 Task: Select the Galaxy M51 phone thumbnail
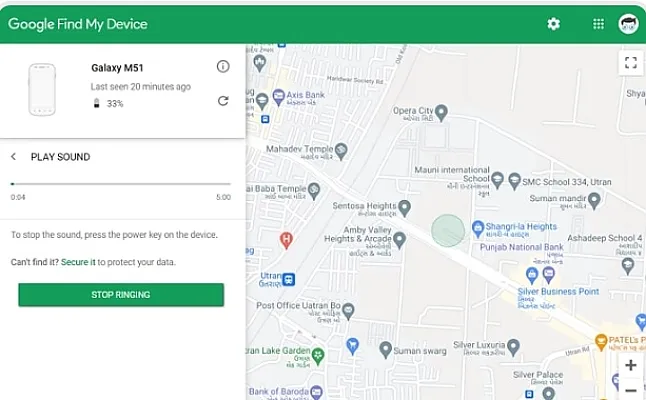coord(42,89)
